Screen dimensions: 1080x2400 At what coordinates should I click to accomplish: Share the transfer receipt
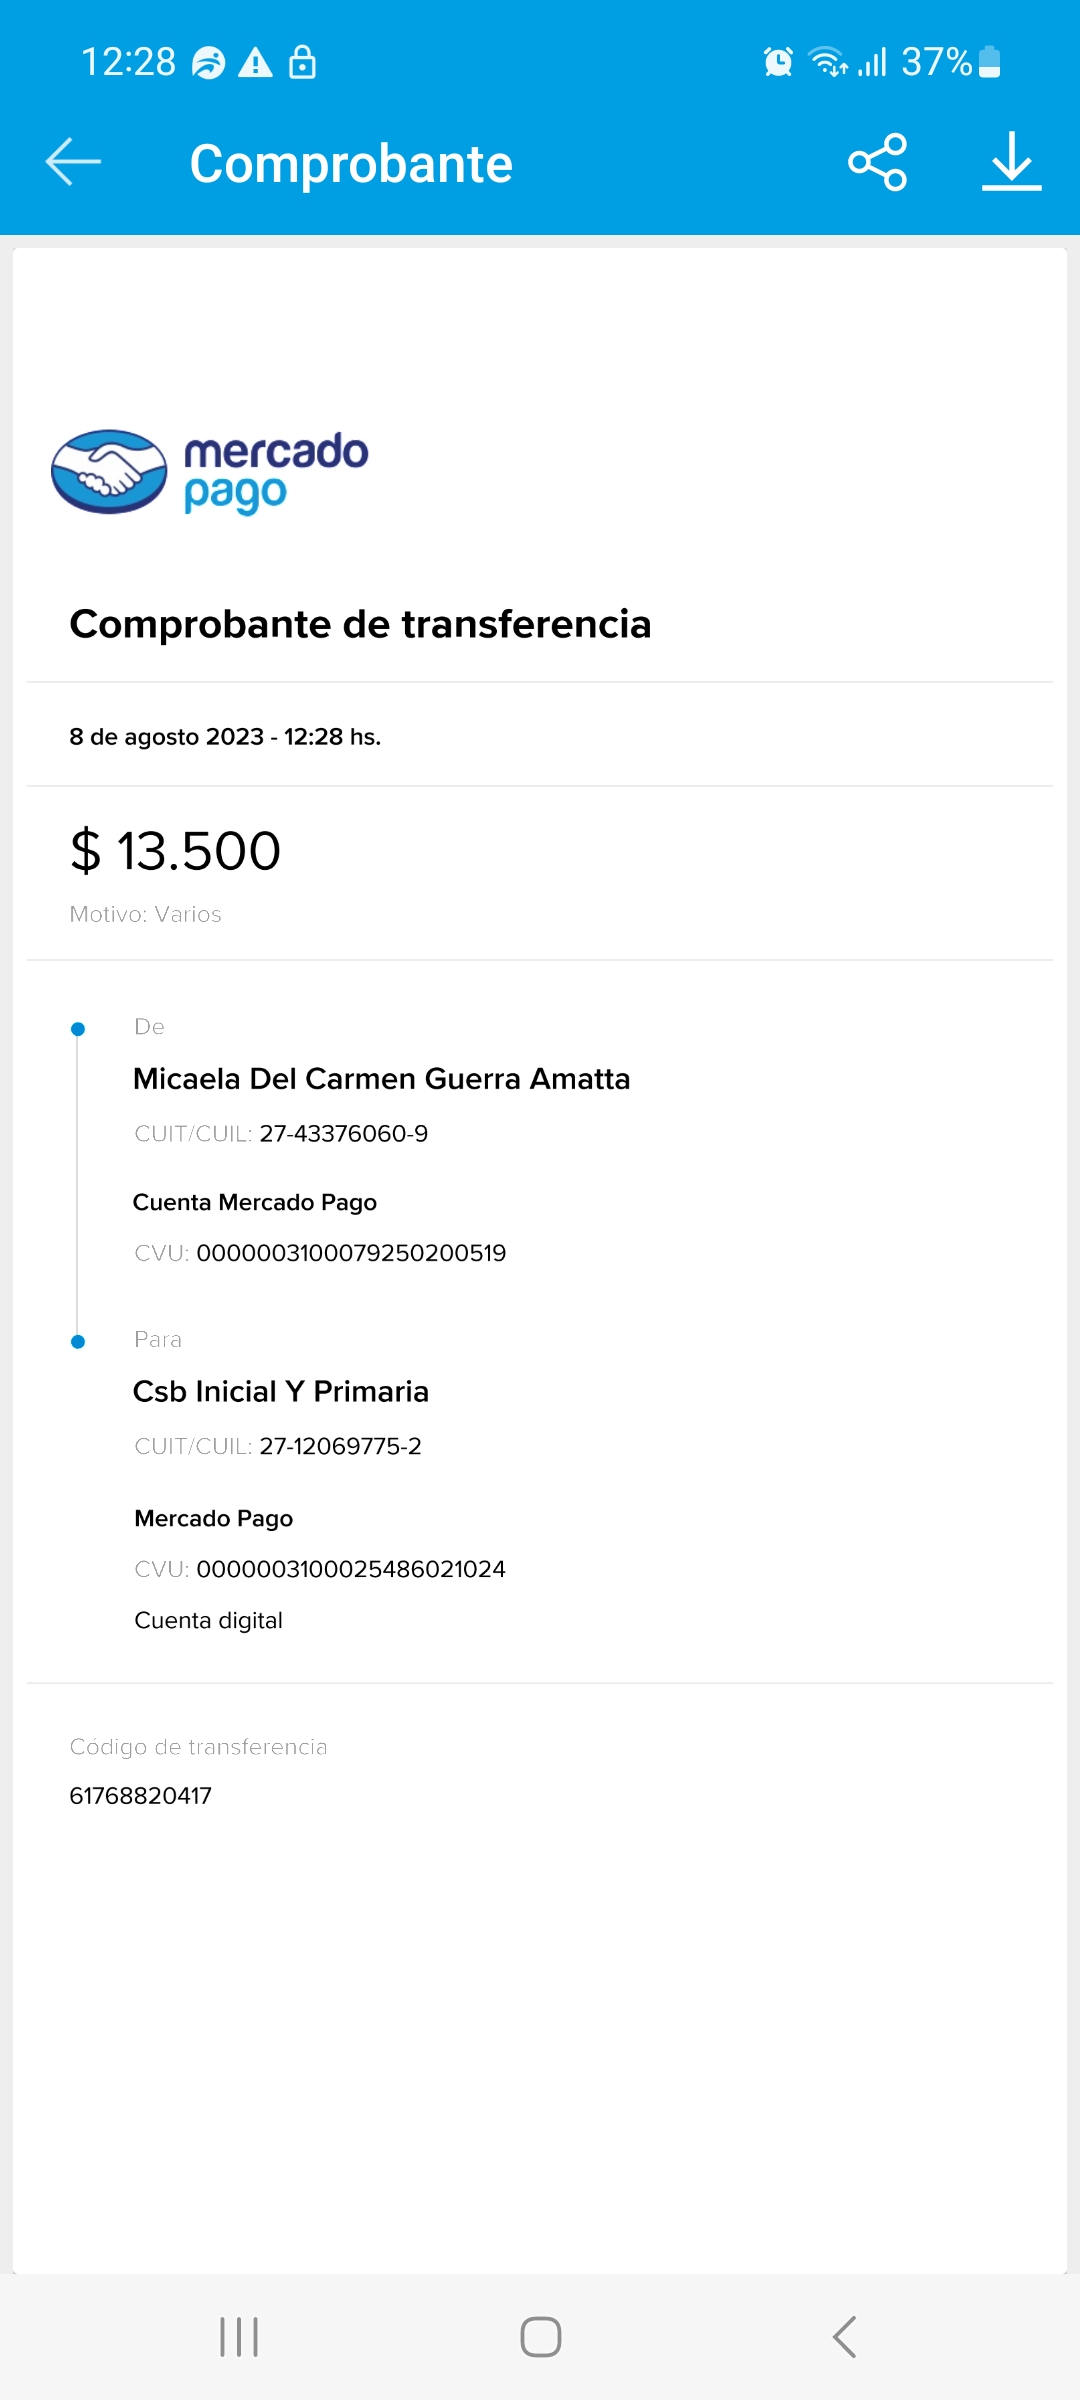[877, 162]
